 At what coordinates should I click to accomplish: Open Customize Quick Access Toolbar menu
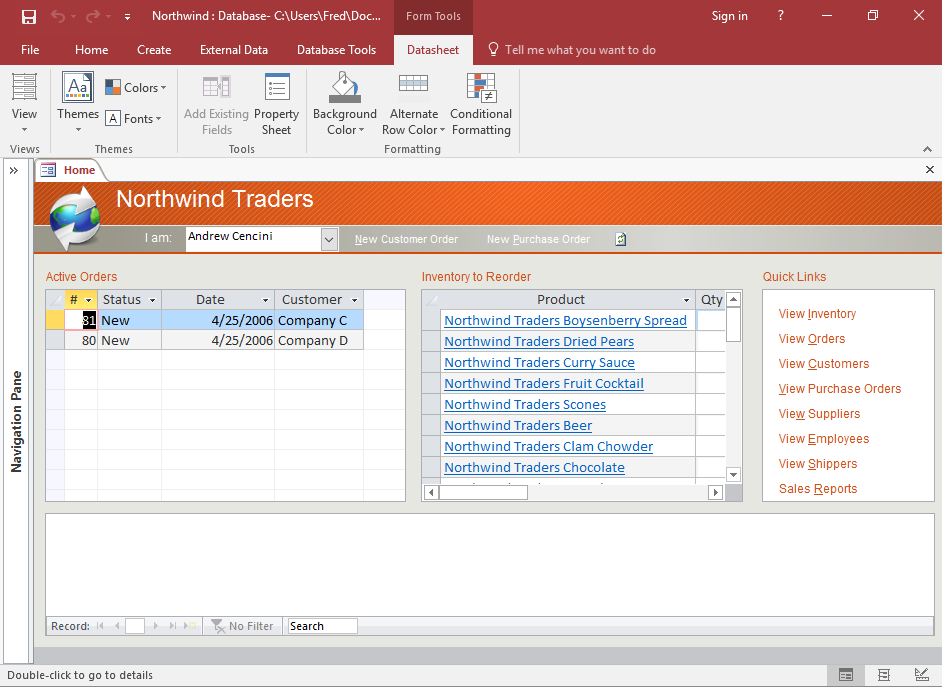point(127,17)
